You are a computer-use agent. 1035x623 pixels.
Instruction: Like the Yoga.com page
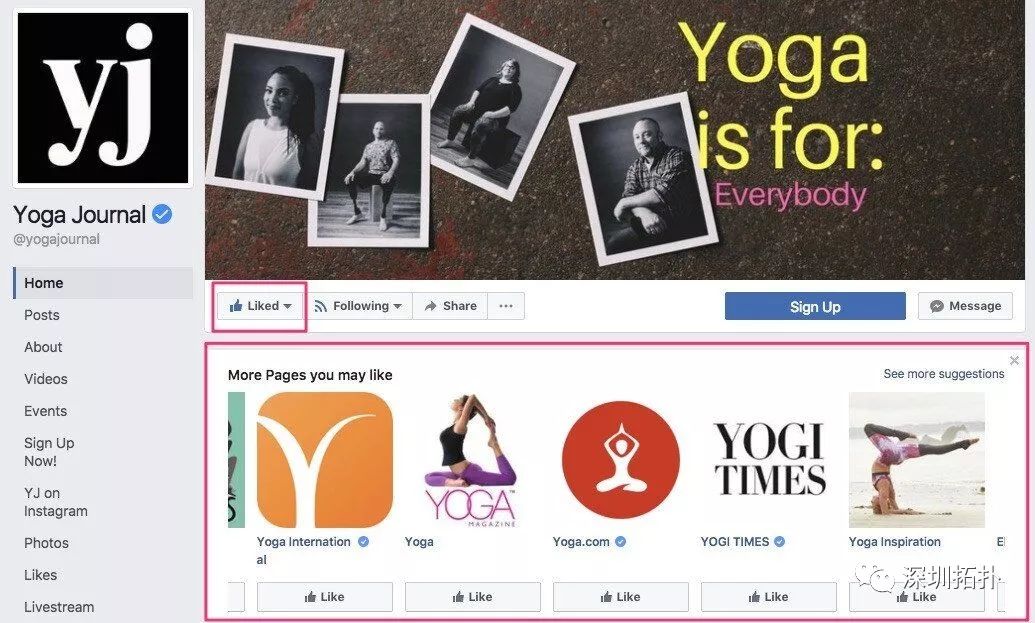tap(620, 597)
